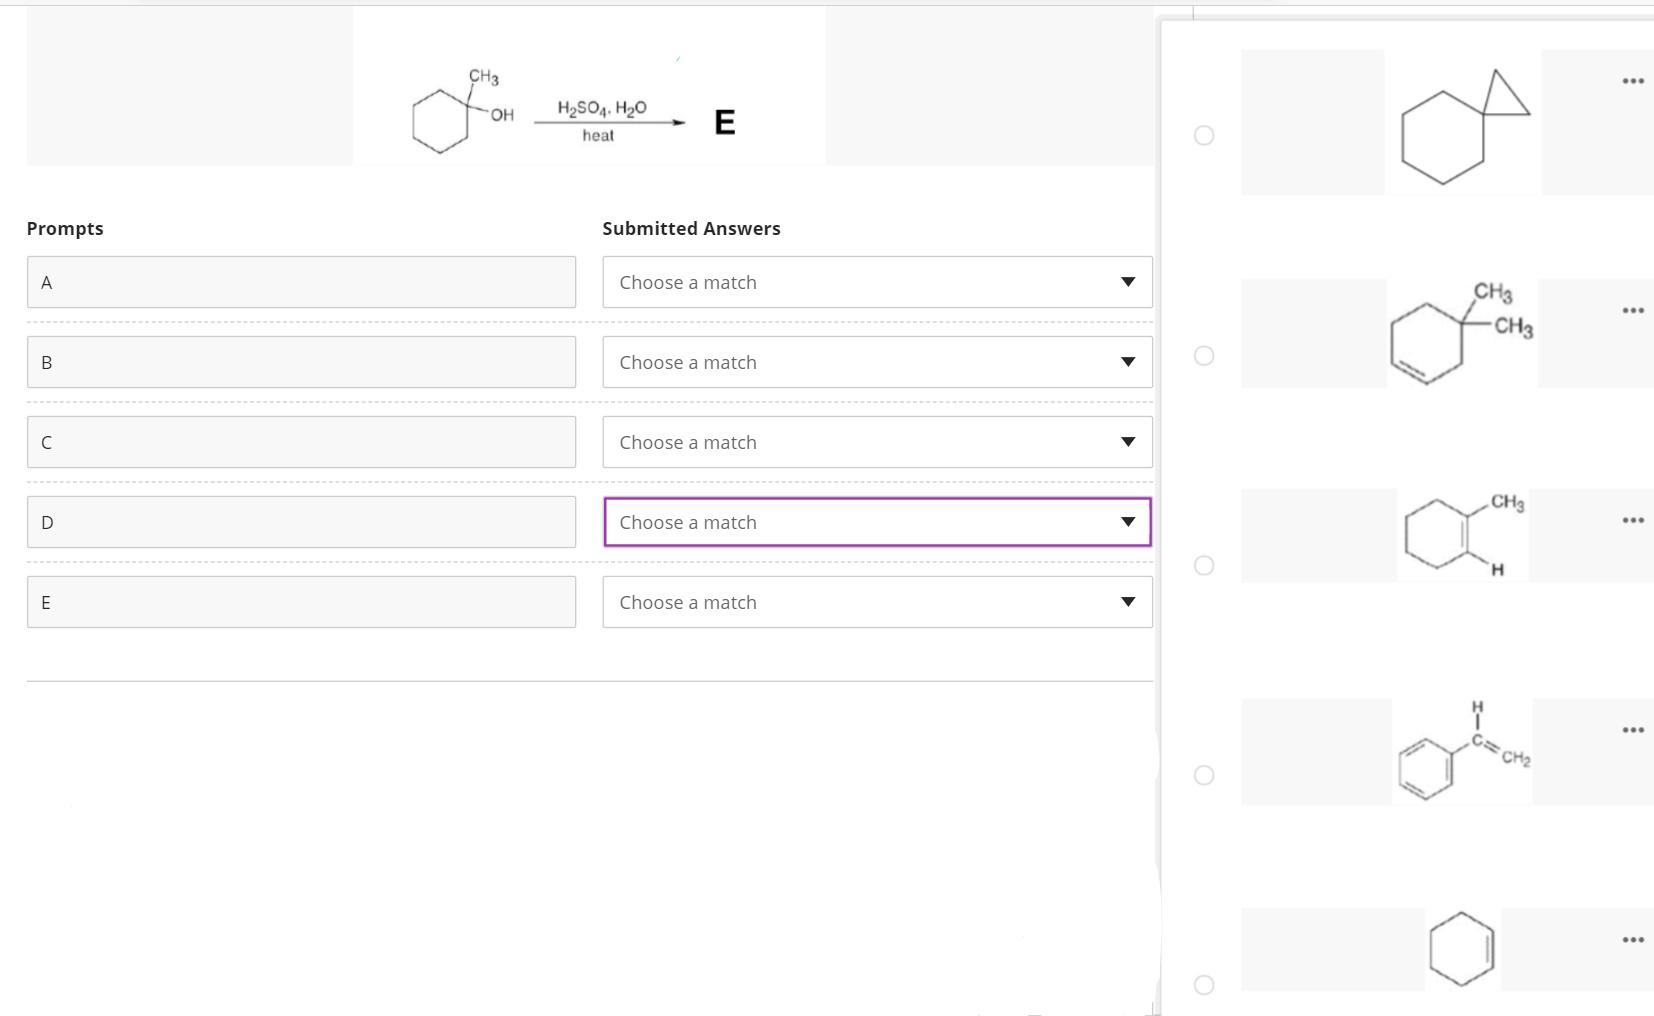
Task: Select the radio button beside cyclohexene
Action: pyautogui.click(x=1204, y=985)
